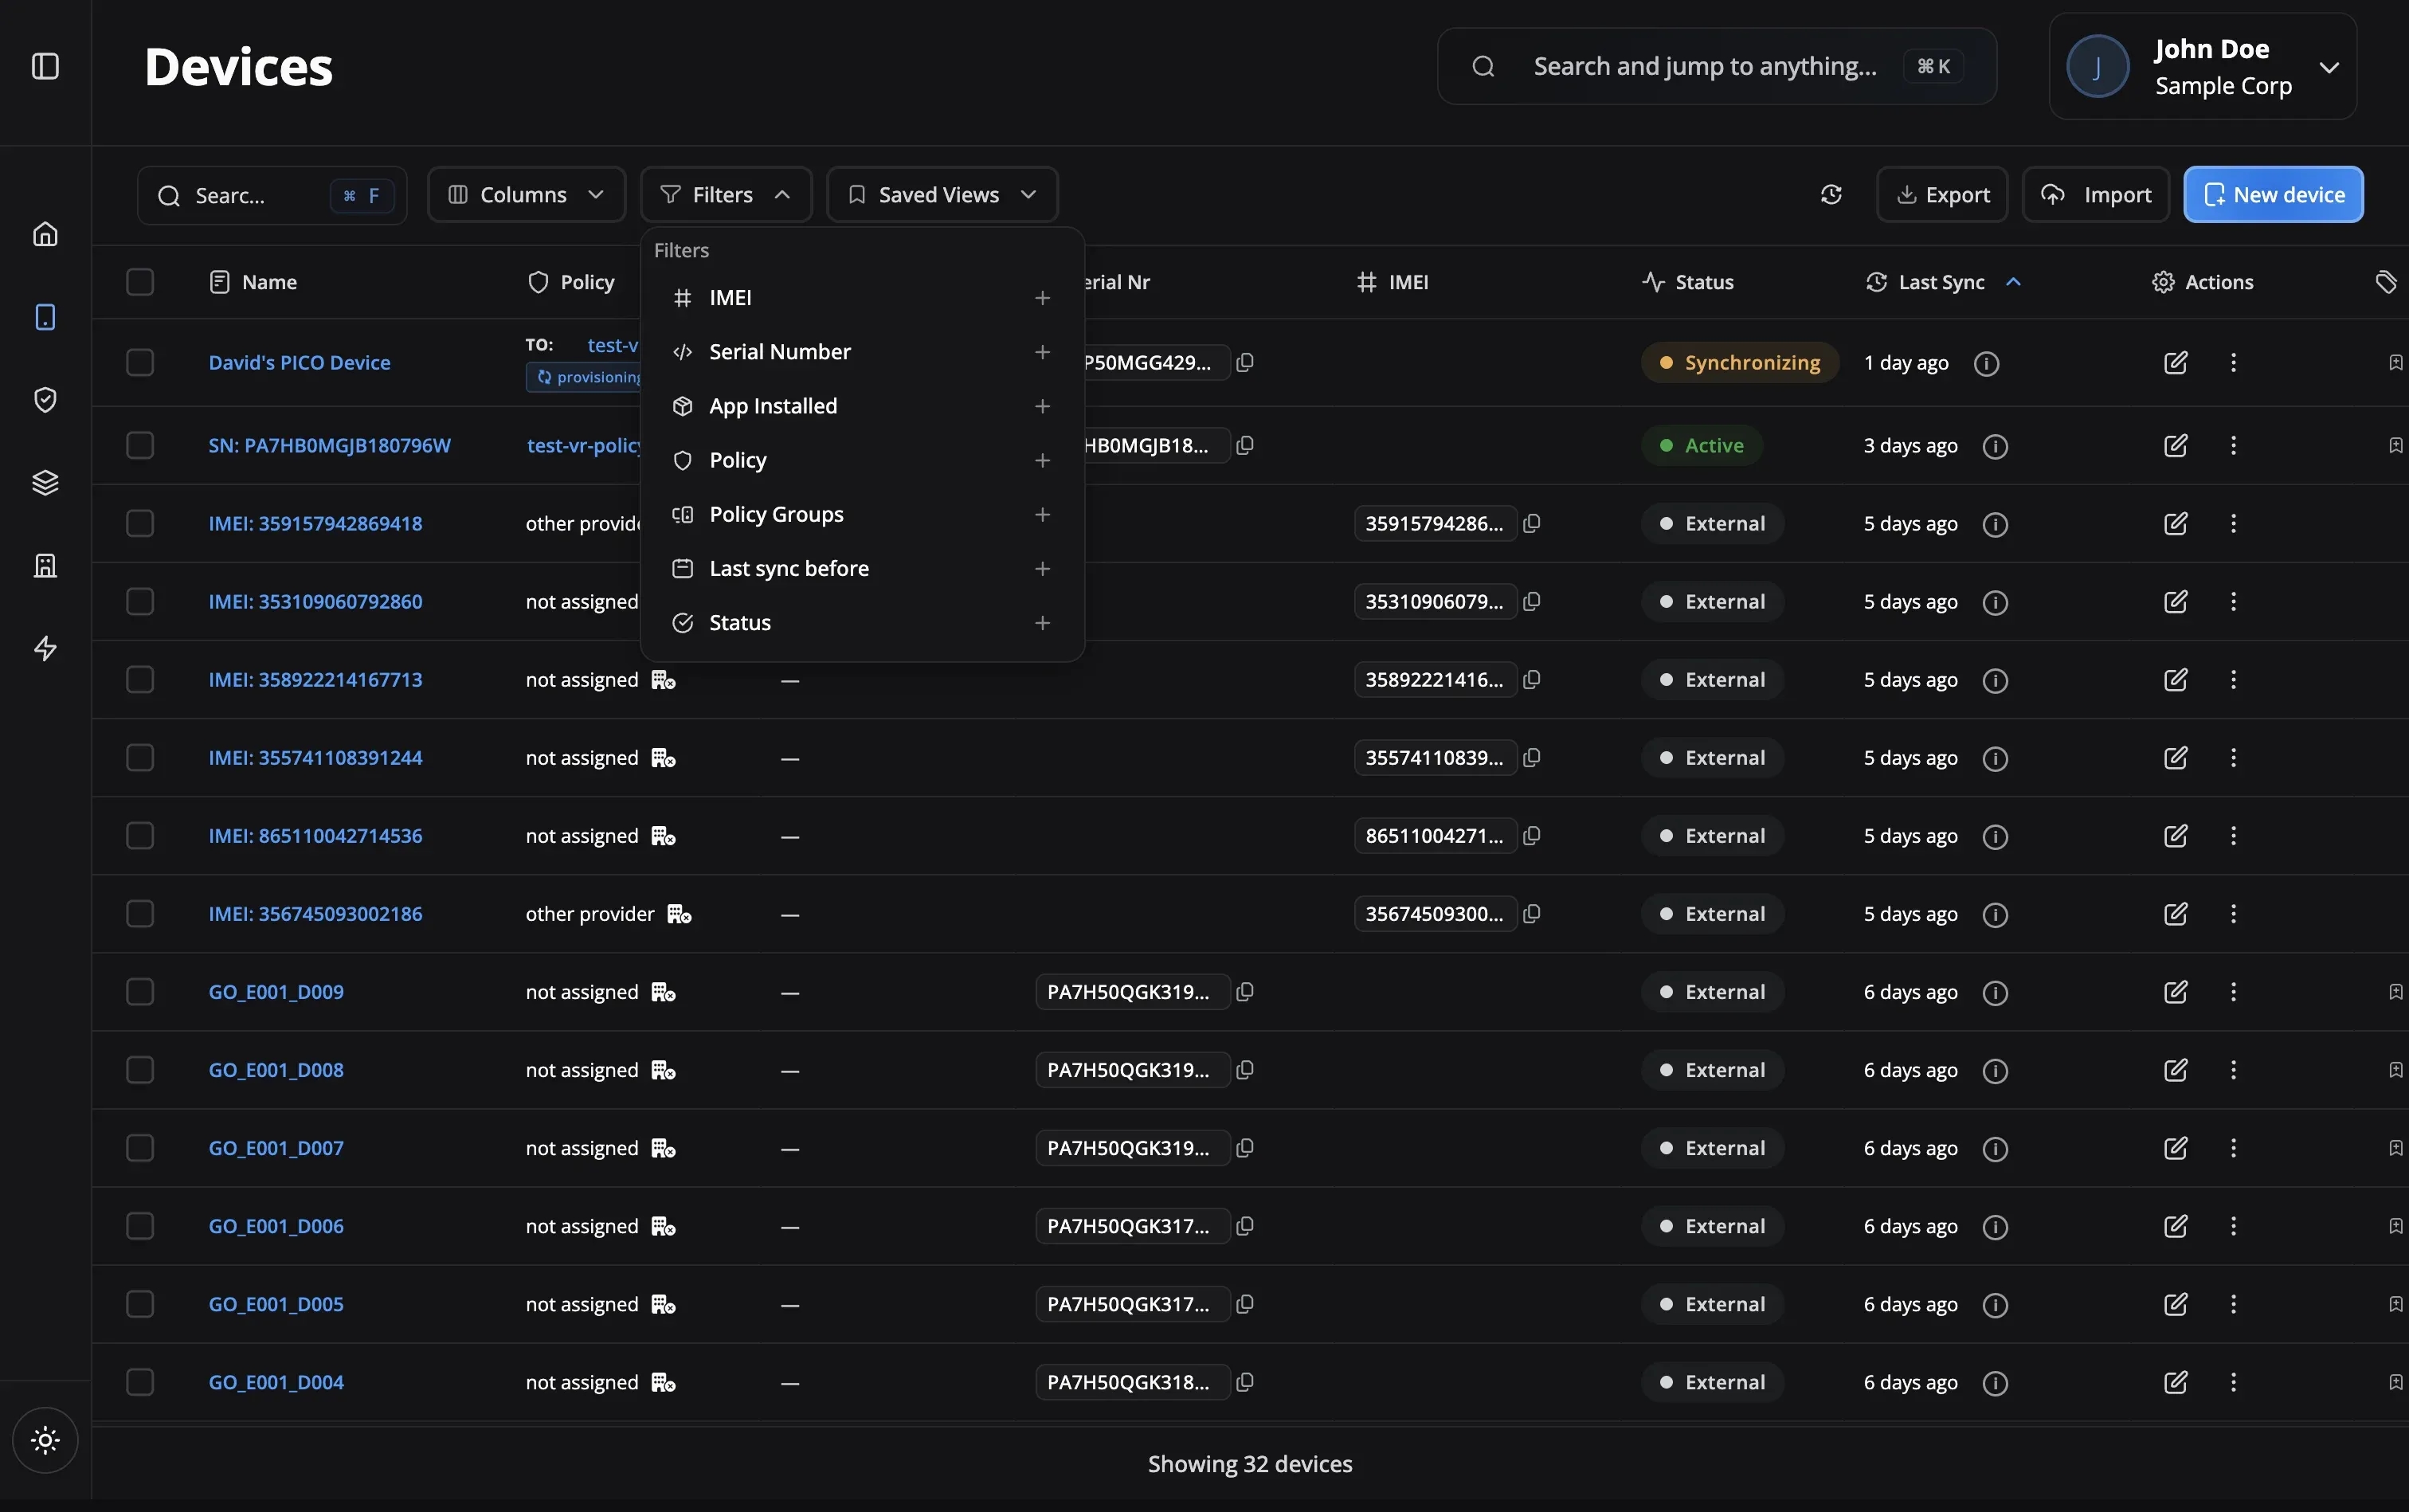Click the New device button
The width and height of the screenshot is (2409, 1512).
[2273, 195]
